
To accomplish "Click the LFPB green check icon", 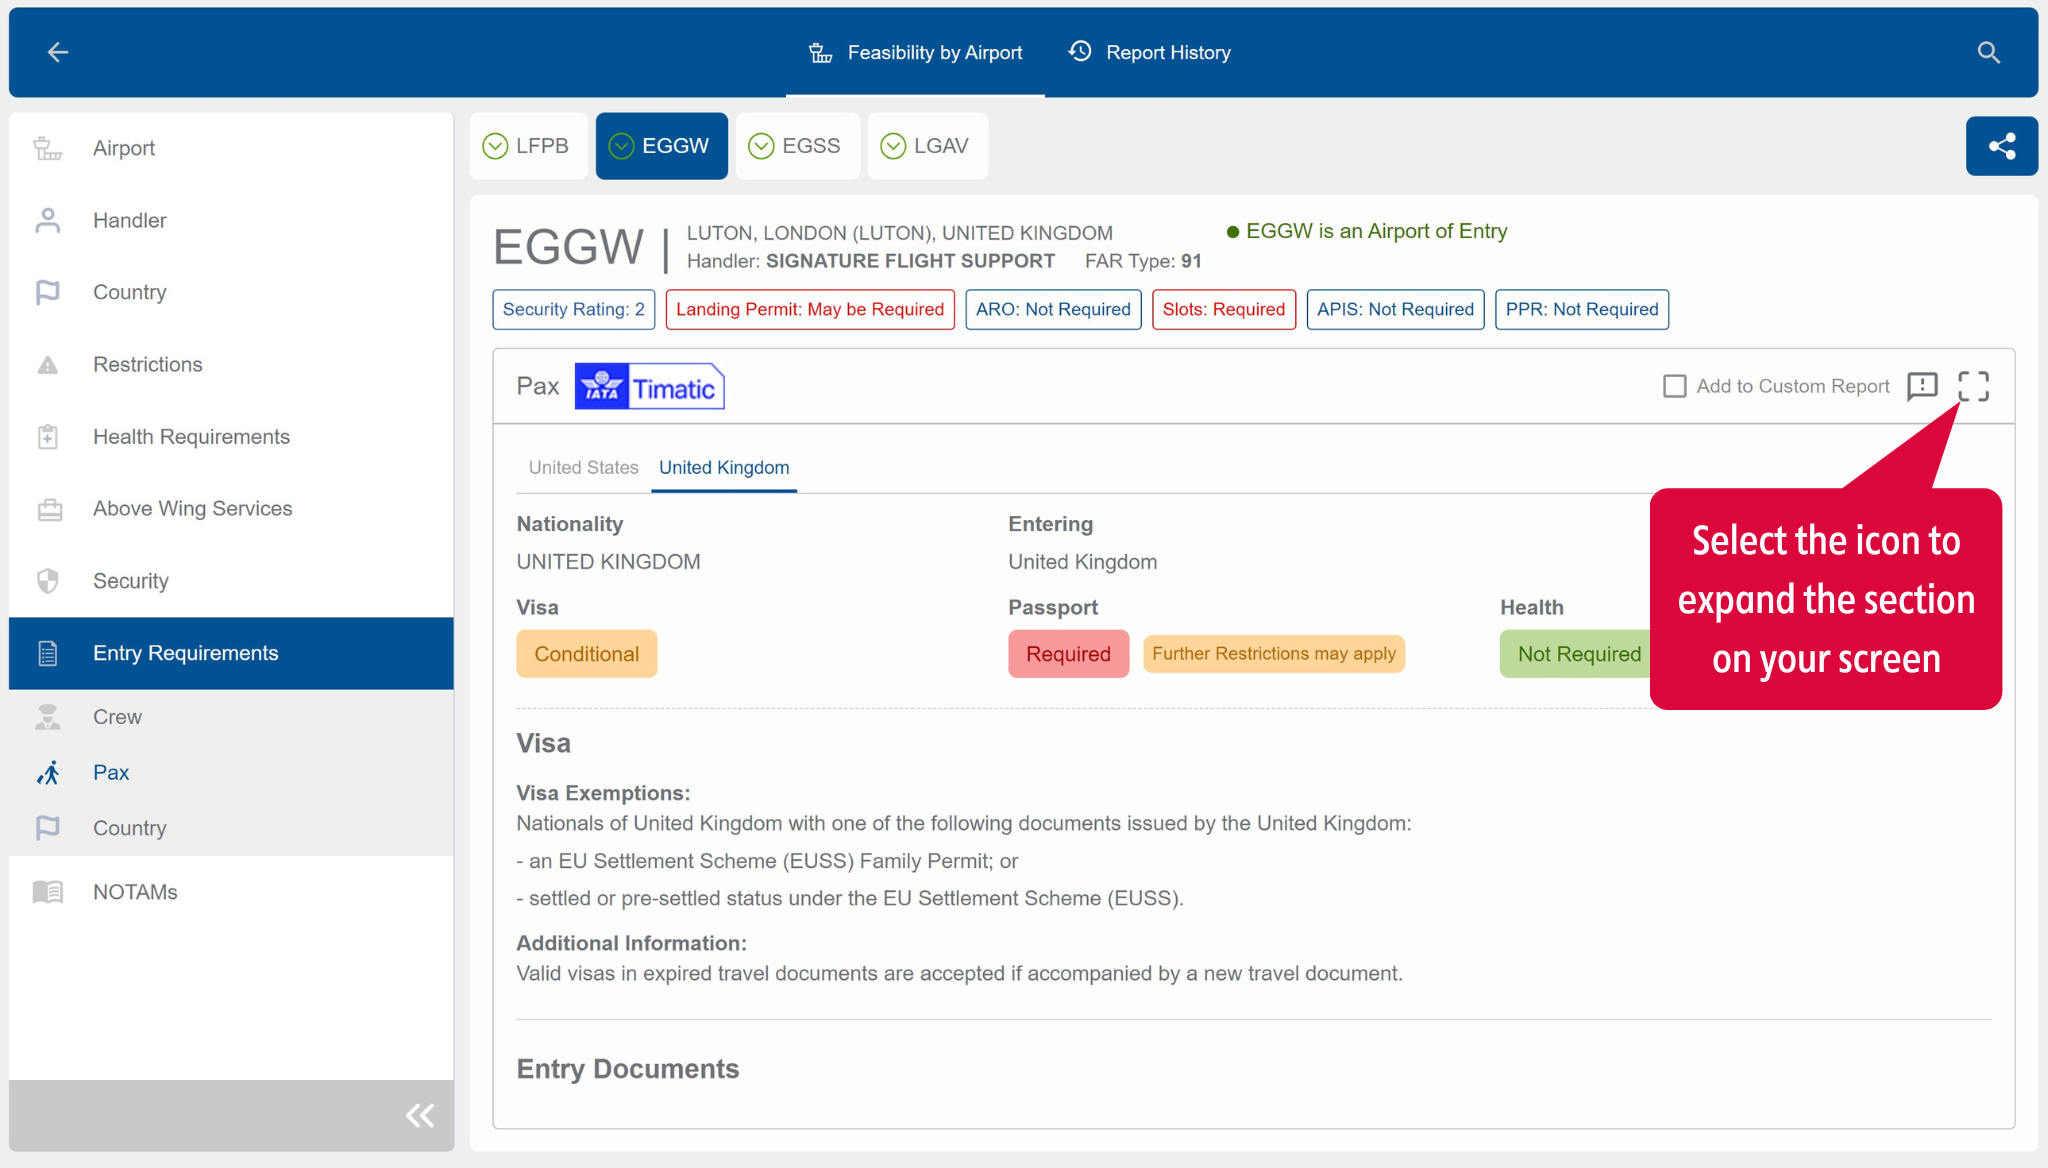I will [495, 146].
